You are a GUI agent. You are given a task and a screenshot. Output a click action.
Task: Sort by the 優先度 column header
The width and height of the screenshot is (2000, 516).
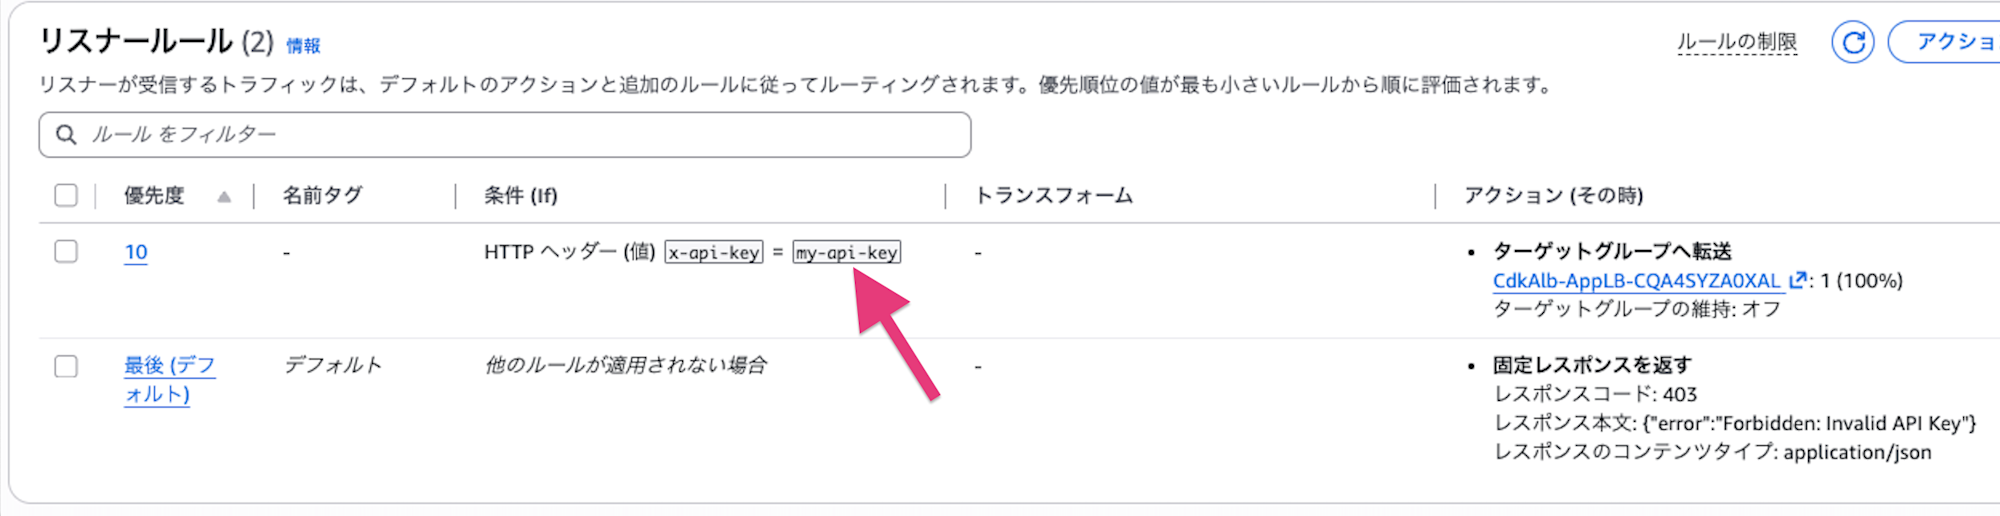[154, 196]
